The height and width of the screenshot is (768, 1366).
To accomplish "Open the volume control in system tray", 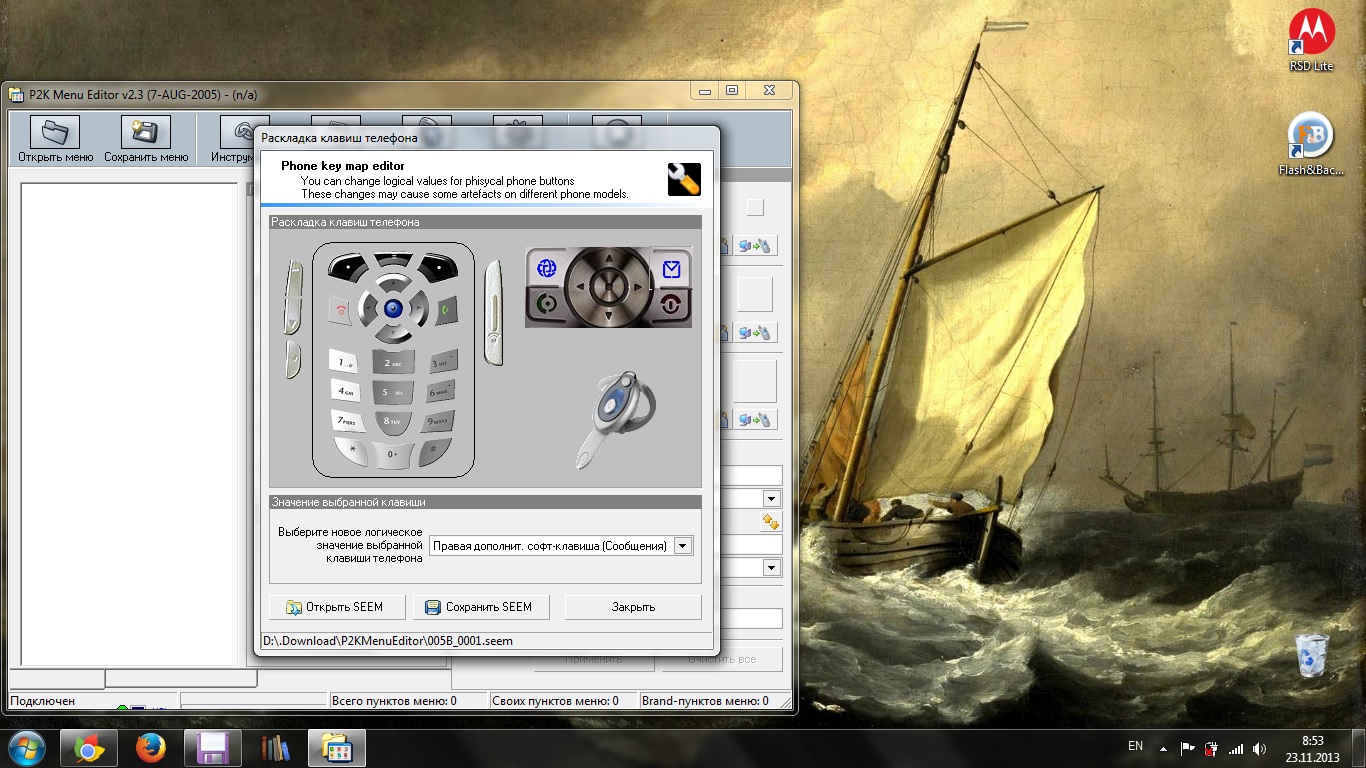I will click(1258, 748).
